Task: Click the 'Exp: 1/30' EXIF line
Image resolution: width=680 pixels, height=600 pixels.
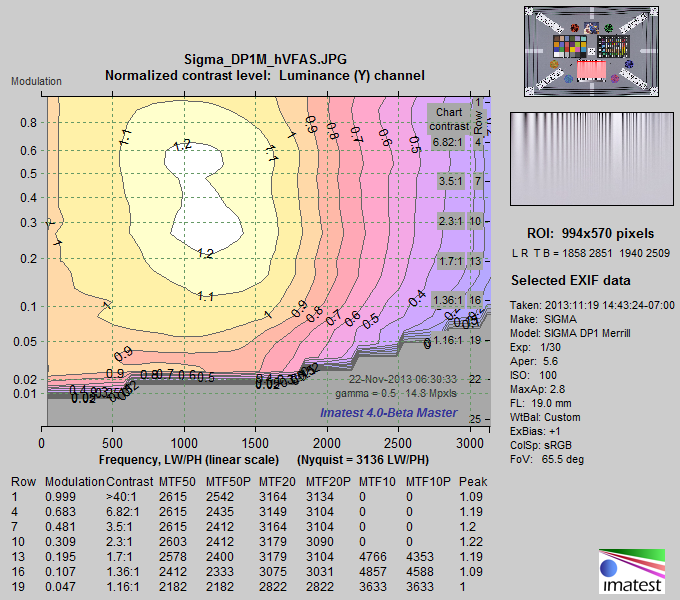Action: coord(535,347)
